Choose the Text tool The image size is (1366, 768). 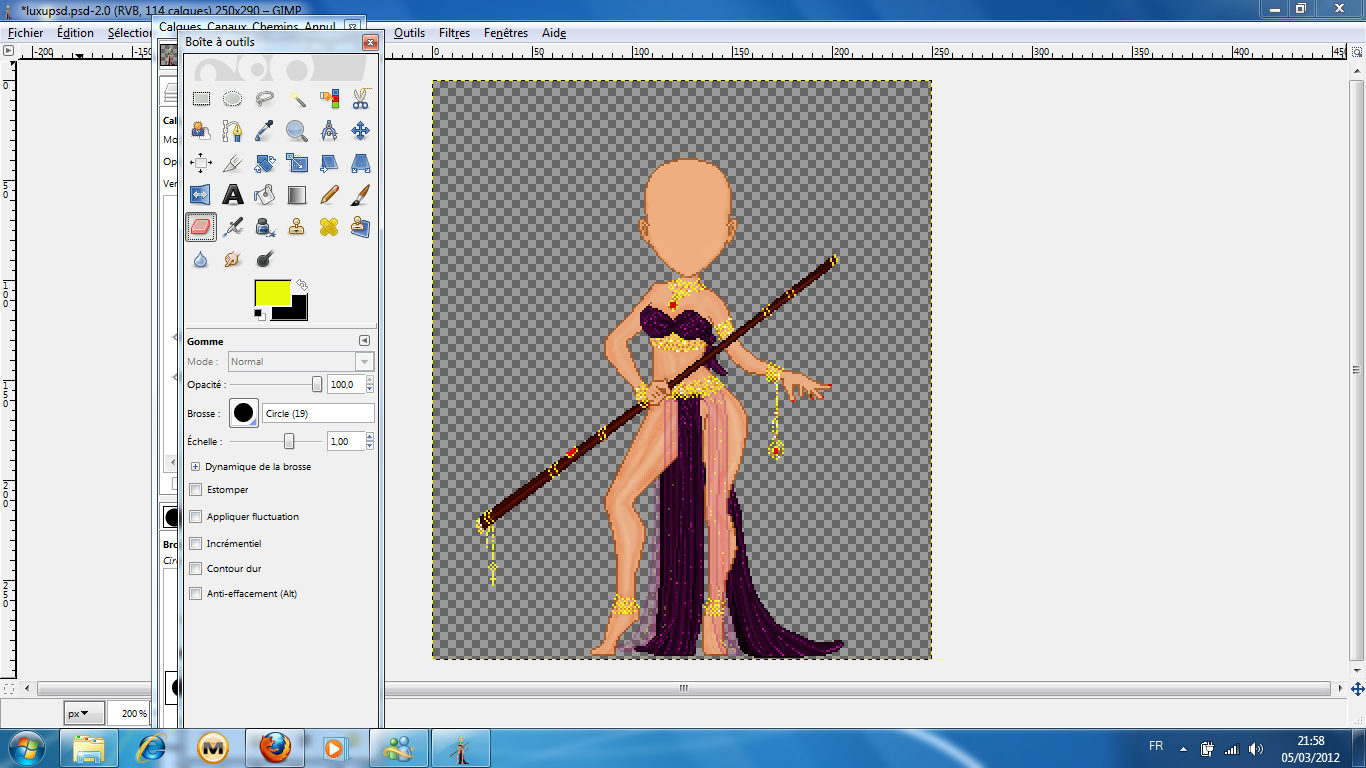233,194
